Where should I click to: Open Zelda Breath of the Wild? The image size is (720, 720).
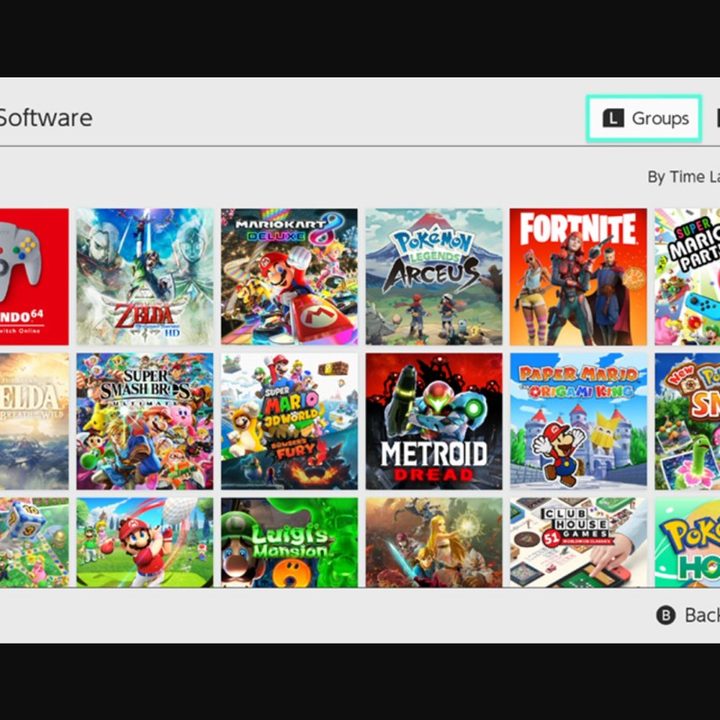point(34,421)
